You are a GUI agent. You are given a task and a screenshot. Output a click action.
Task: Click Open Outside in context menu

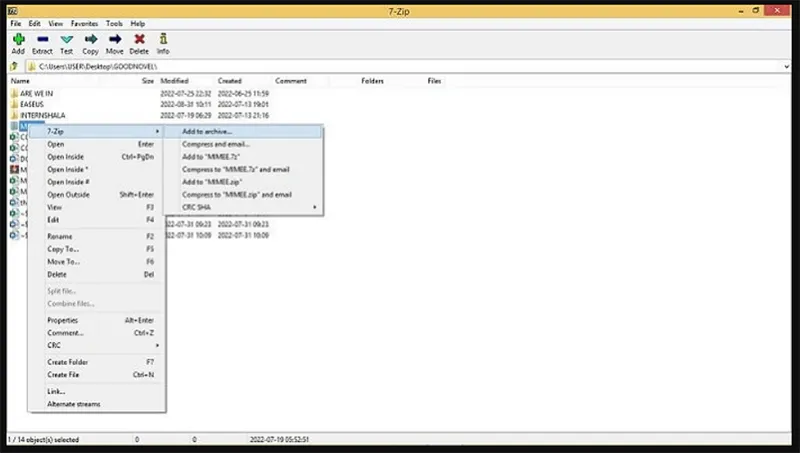(97, 195)
